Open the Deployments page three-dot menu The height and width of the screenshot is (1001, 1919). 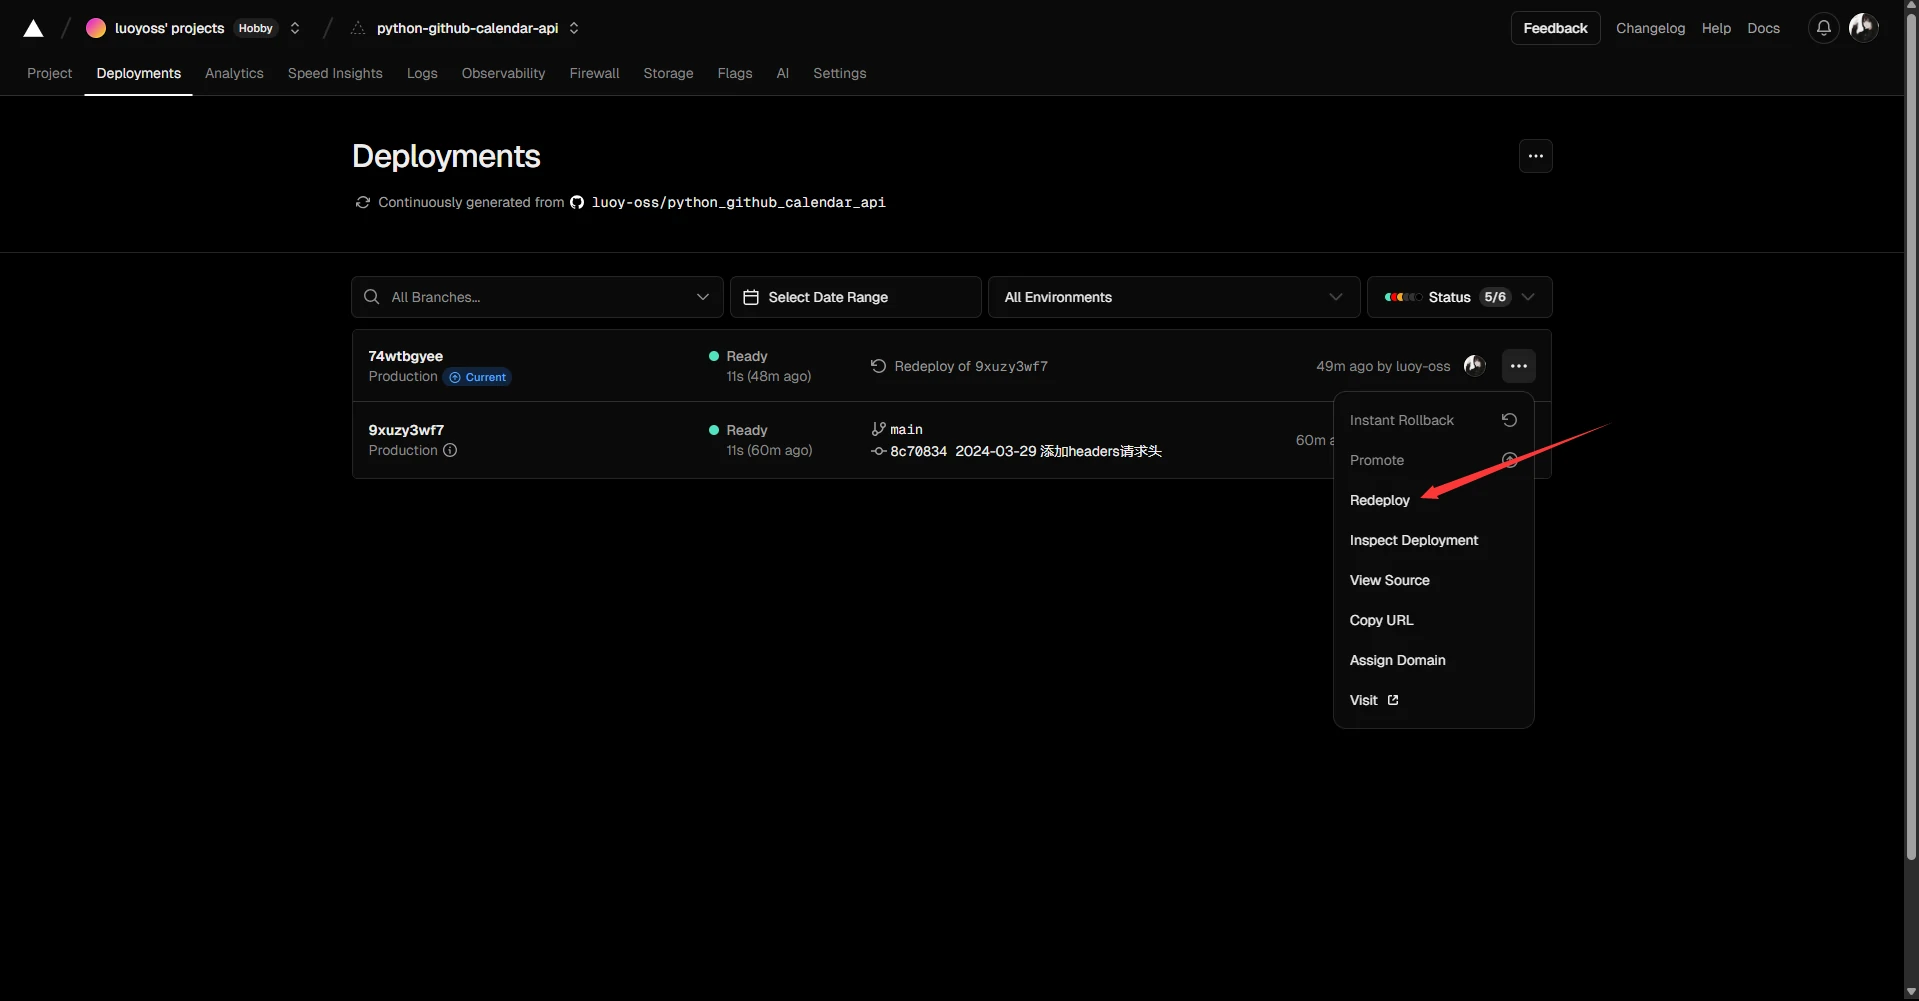coord(1535,156)
